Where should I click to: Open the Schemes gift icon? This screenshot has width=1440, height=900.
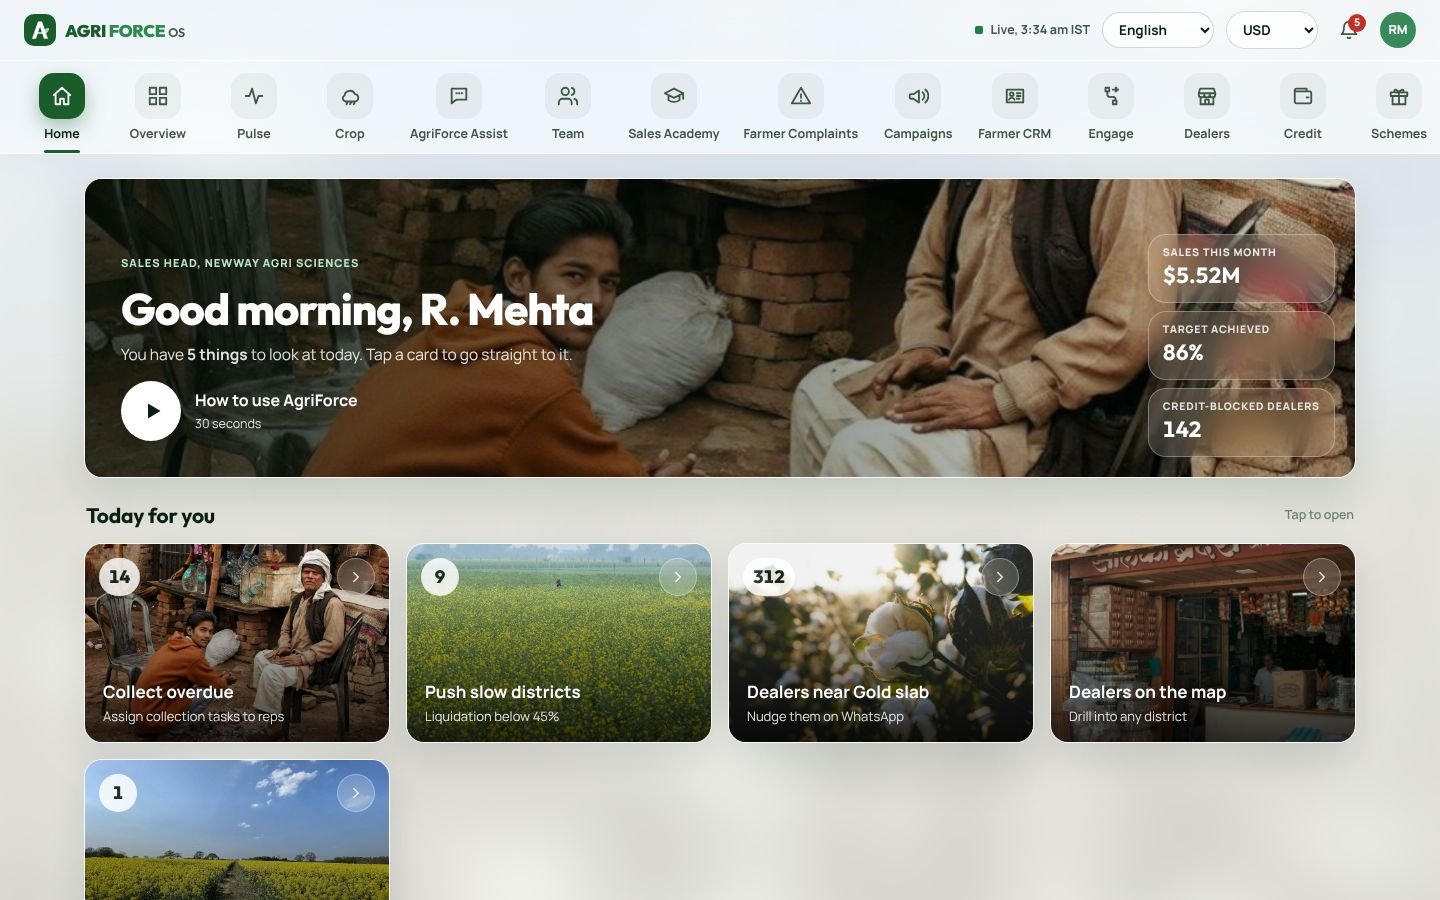click(x=1399, y=96)
